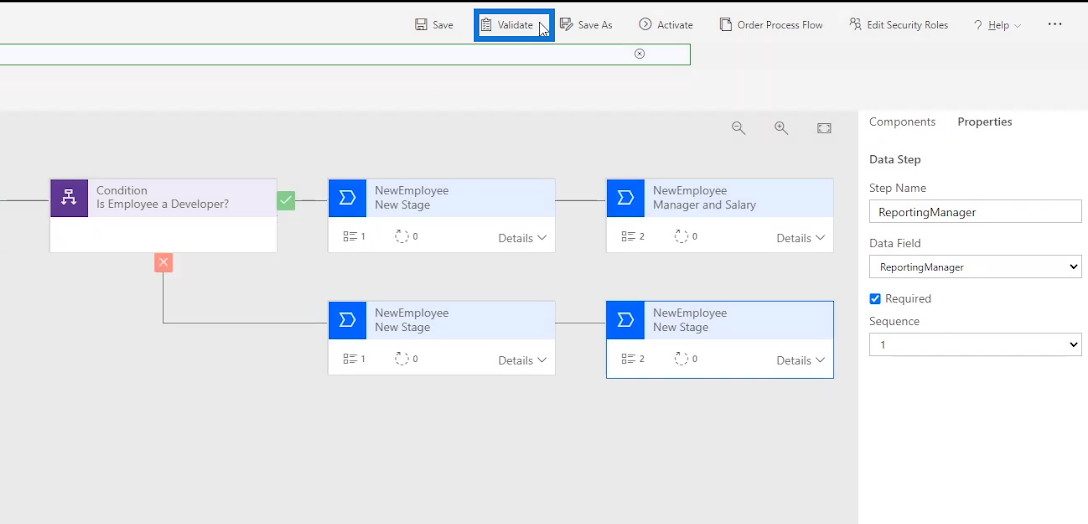Image resolution: width=1088 pixels, height=524 pixels.
Task: Click workflow count icon in bottom-left New Stage
Action: coord(402,359)
